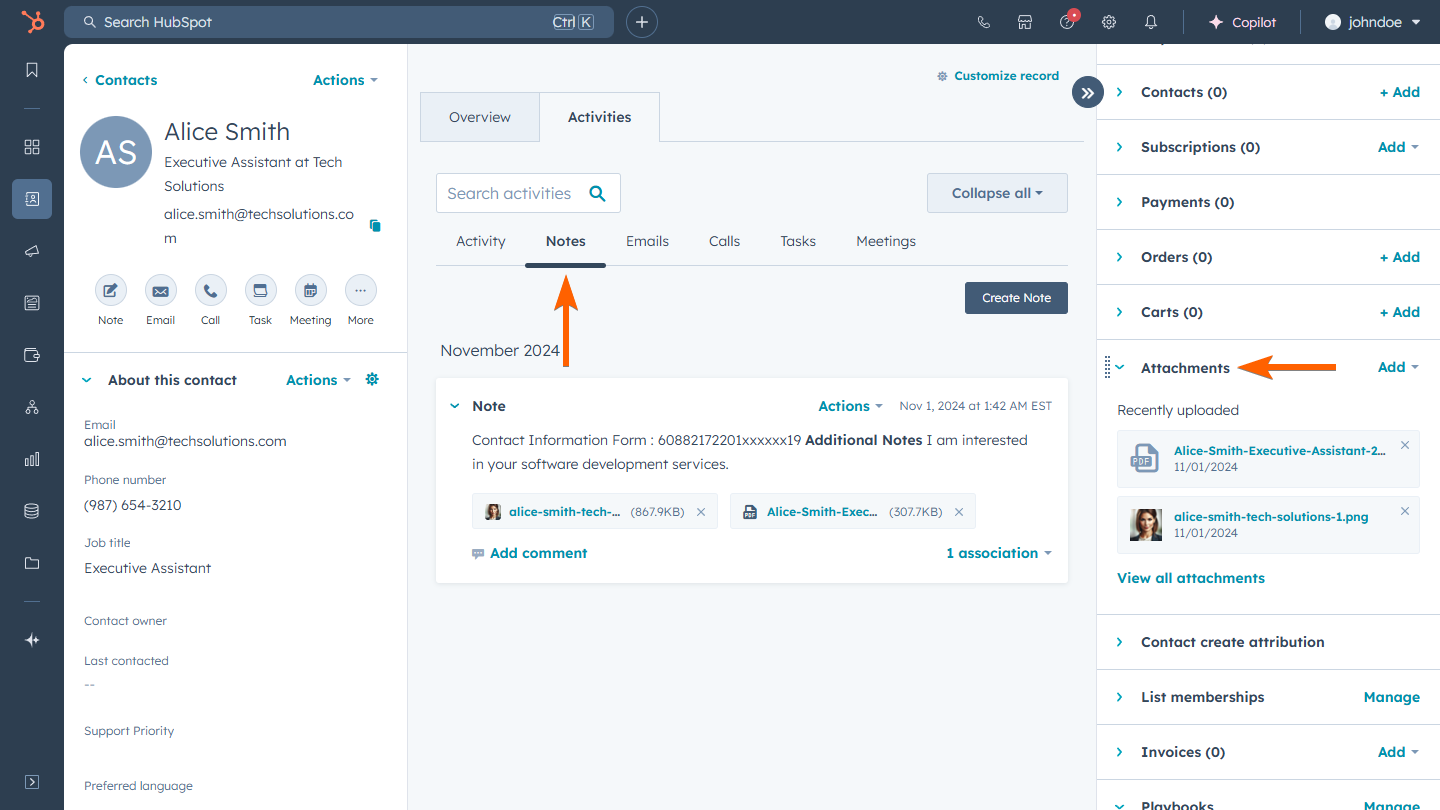Remove alice-smith-tech image from the note
Viewport: 1440px width, 810px height.
click(x=701, y=512)
